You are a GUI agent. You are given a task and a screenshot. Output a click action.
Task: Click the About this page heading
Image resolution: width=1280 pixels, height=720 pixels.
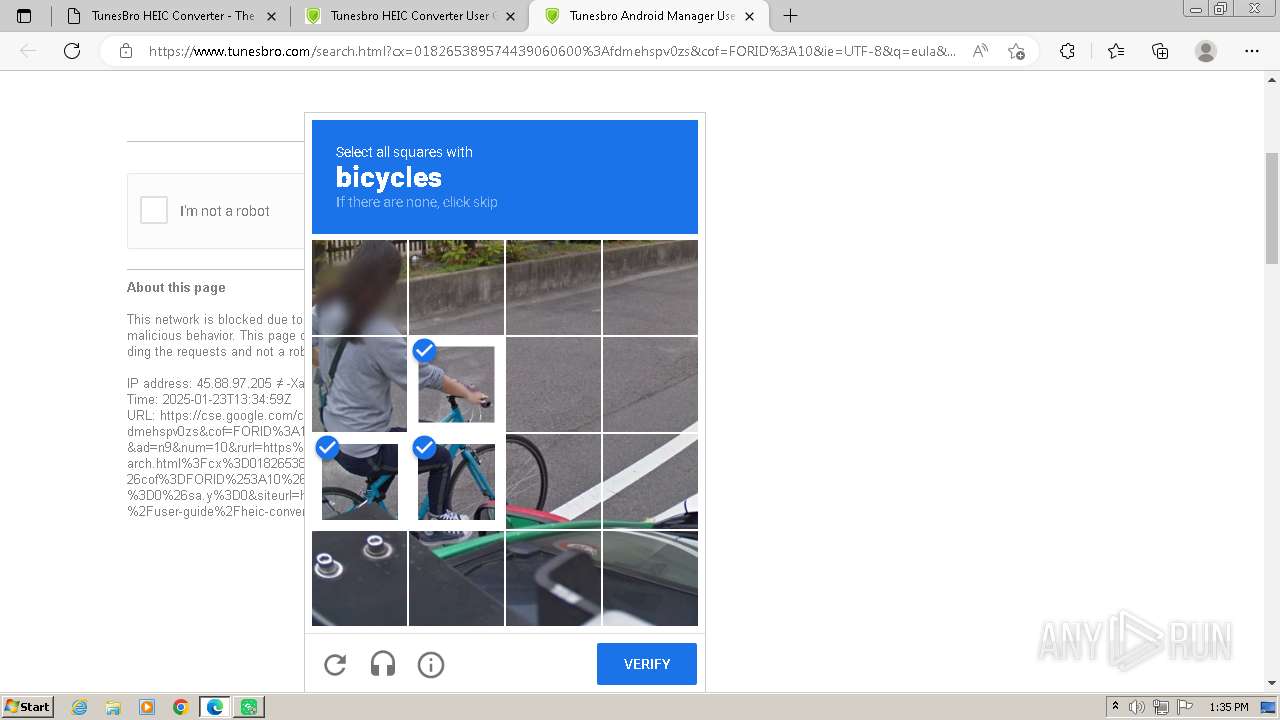[176, 287]
